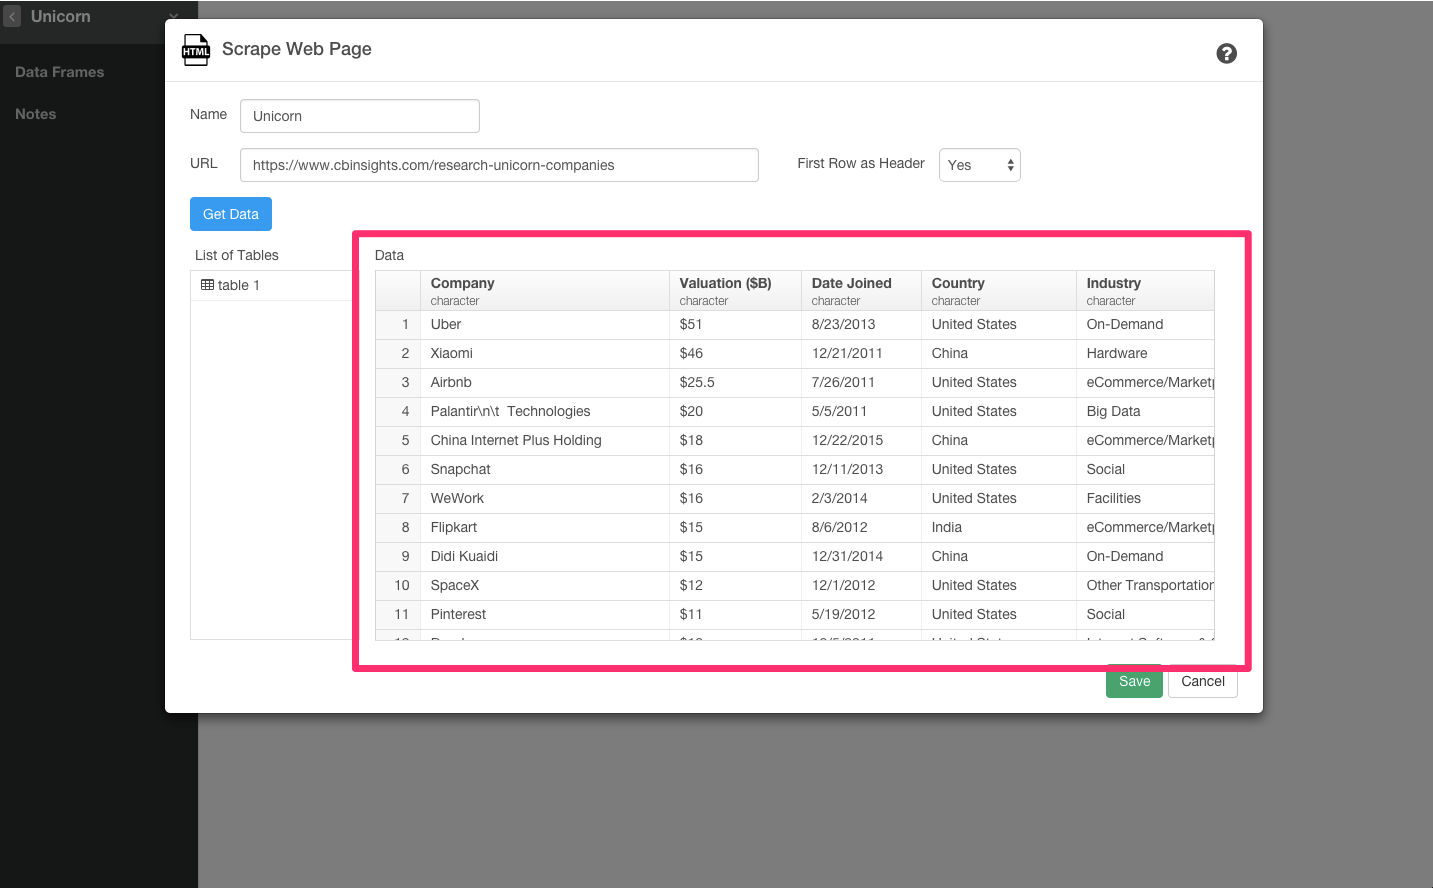Screen dimensions: 1433x889
Task: Click the 12/1/2012 date cell
Action: [x=861, y=585]
